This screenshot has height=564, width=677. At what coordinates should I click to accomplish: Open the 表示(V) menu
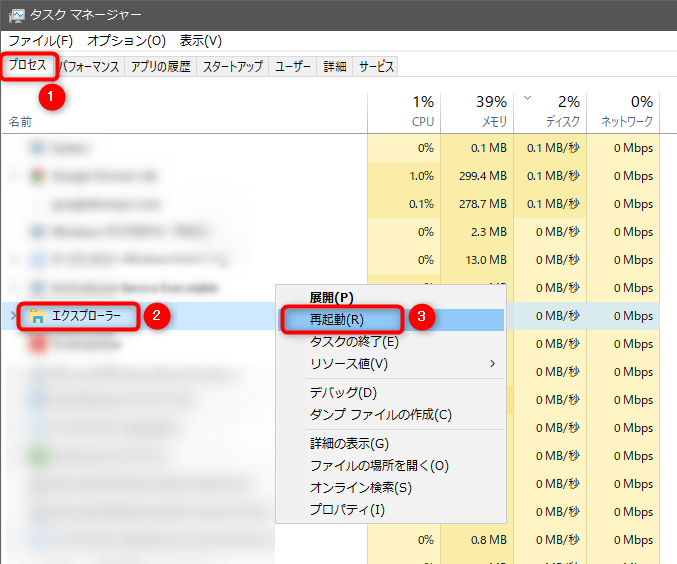click(201, 41)
